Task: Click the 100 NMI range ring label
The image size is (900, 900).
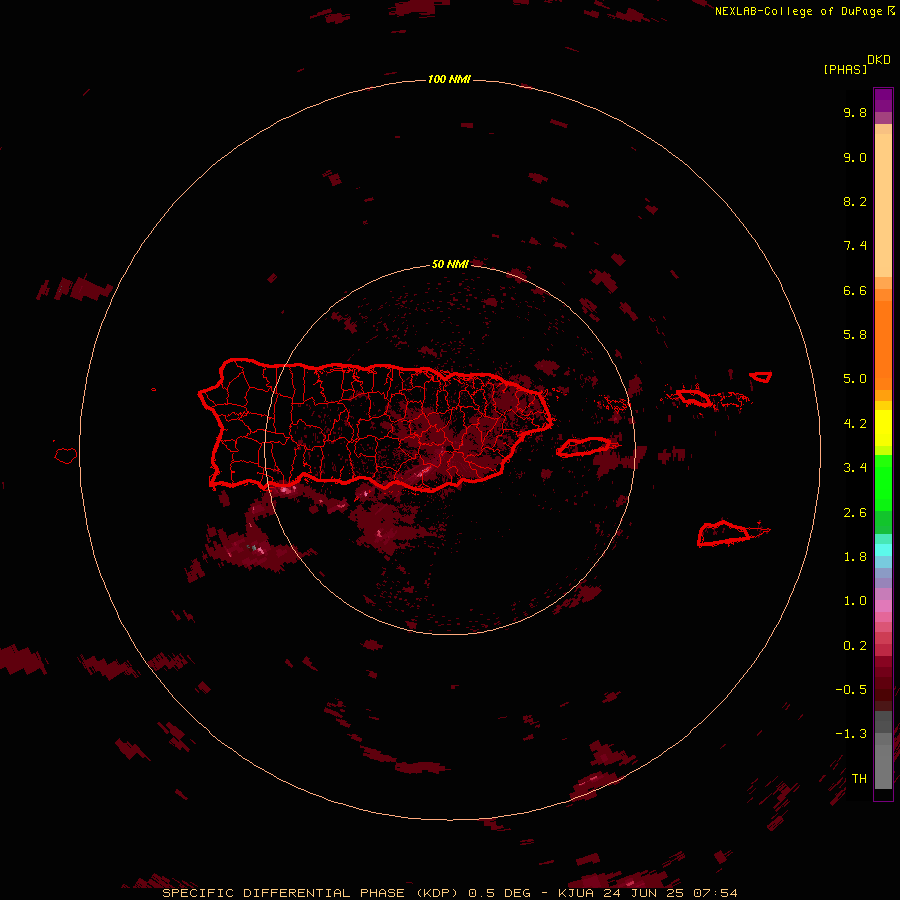Action: [x=449, y=79]
